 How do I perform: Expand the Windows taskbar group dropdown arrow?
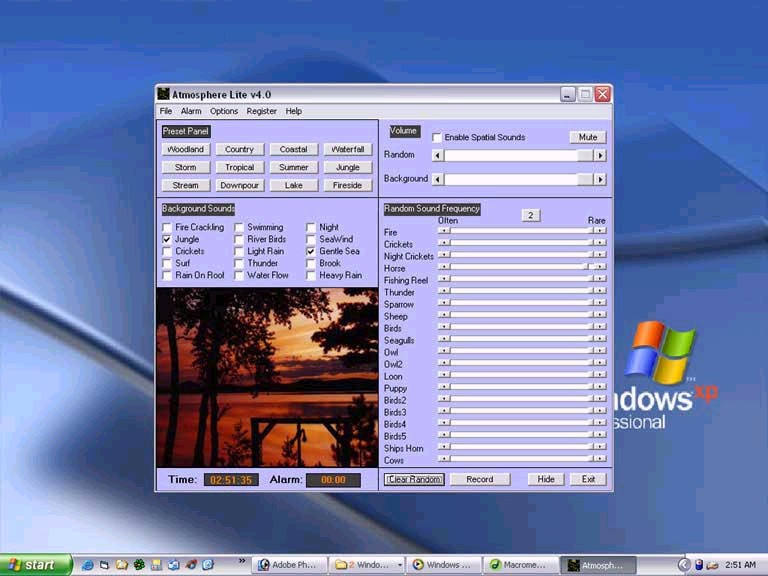tap(400, 565)
